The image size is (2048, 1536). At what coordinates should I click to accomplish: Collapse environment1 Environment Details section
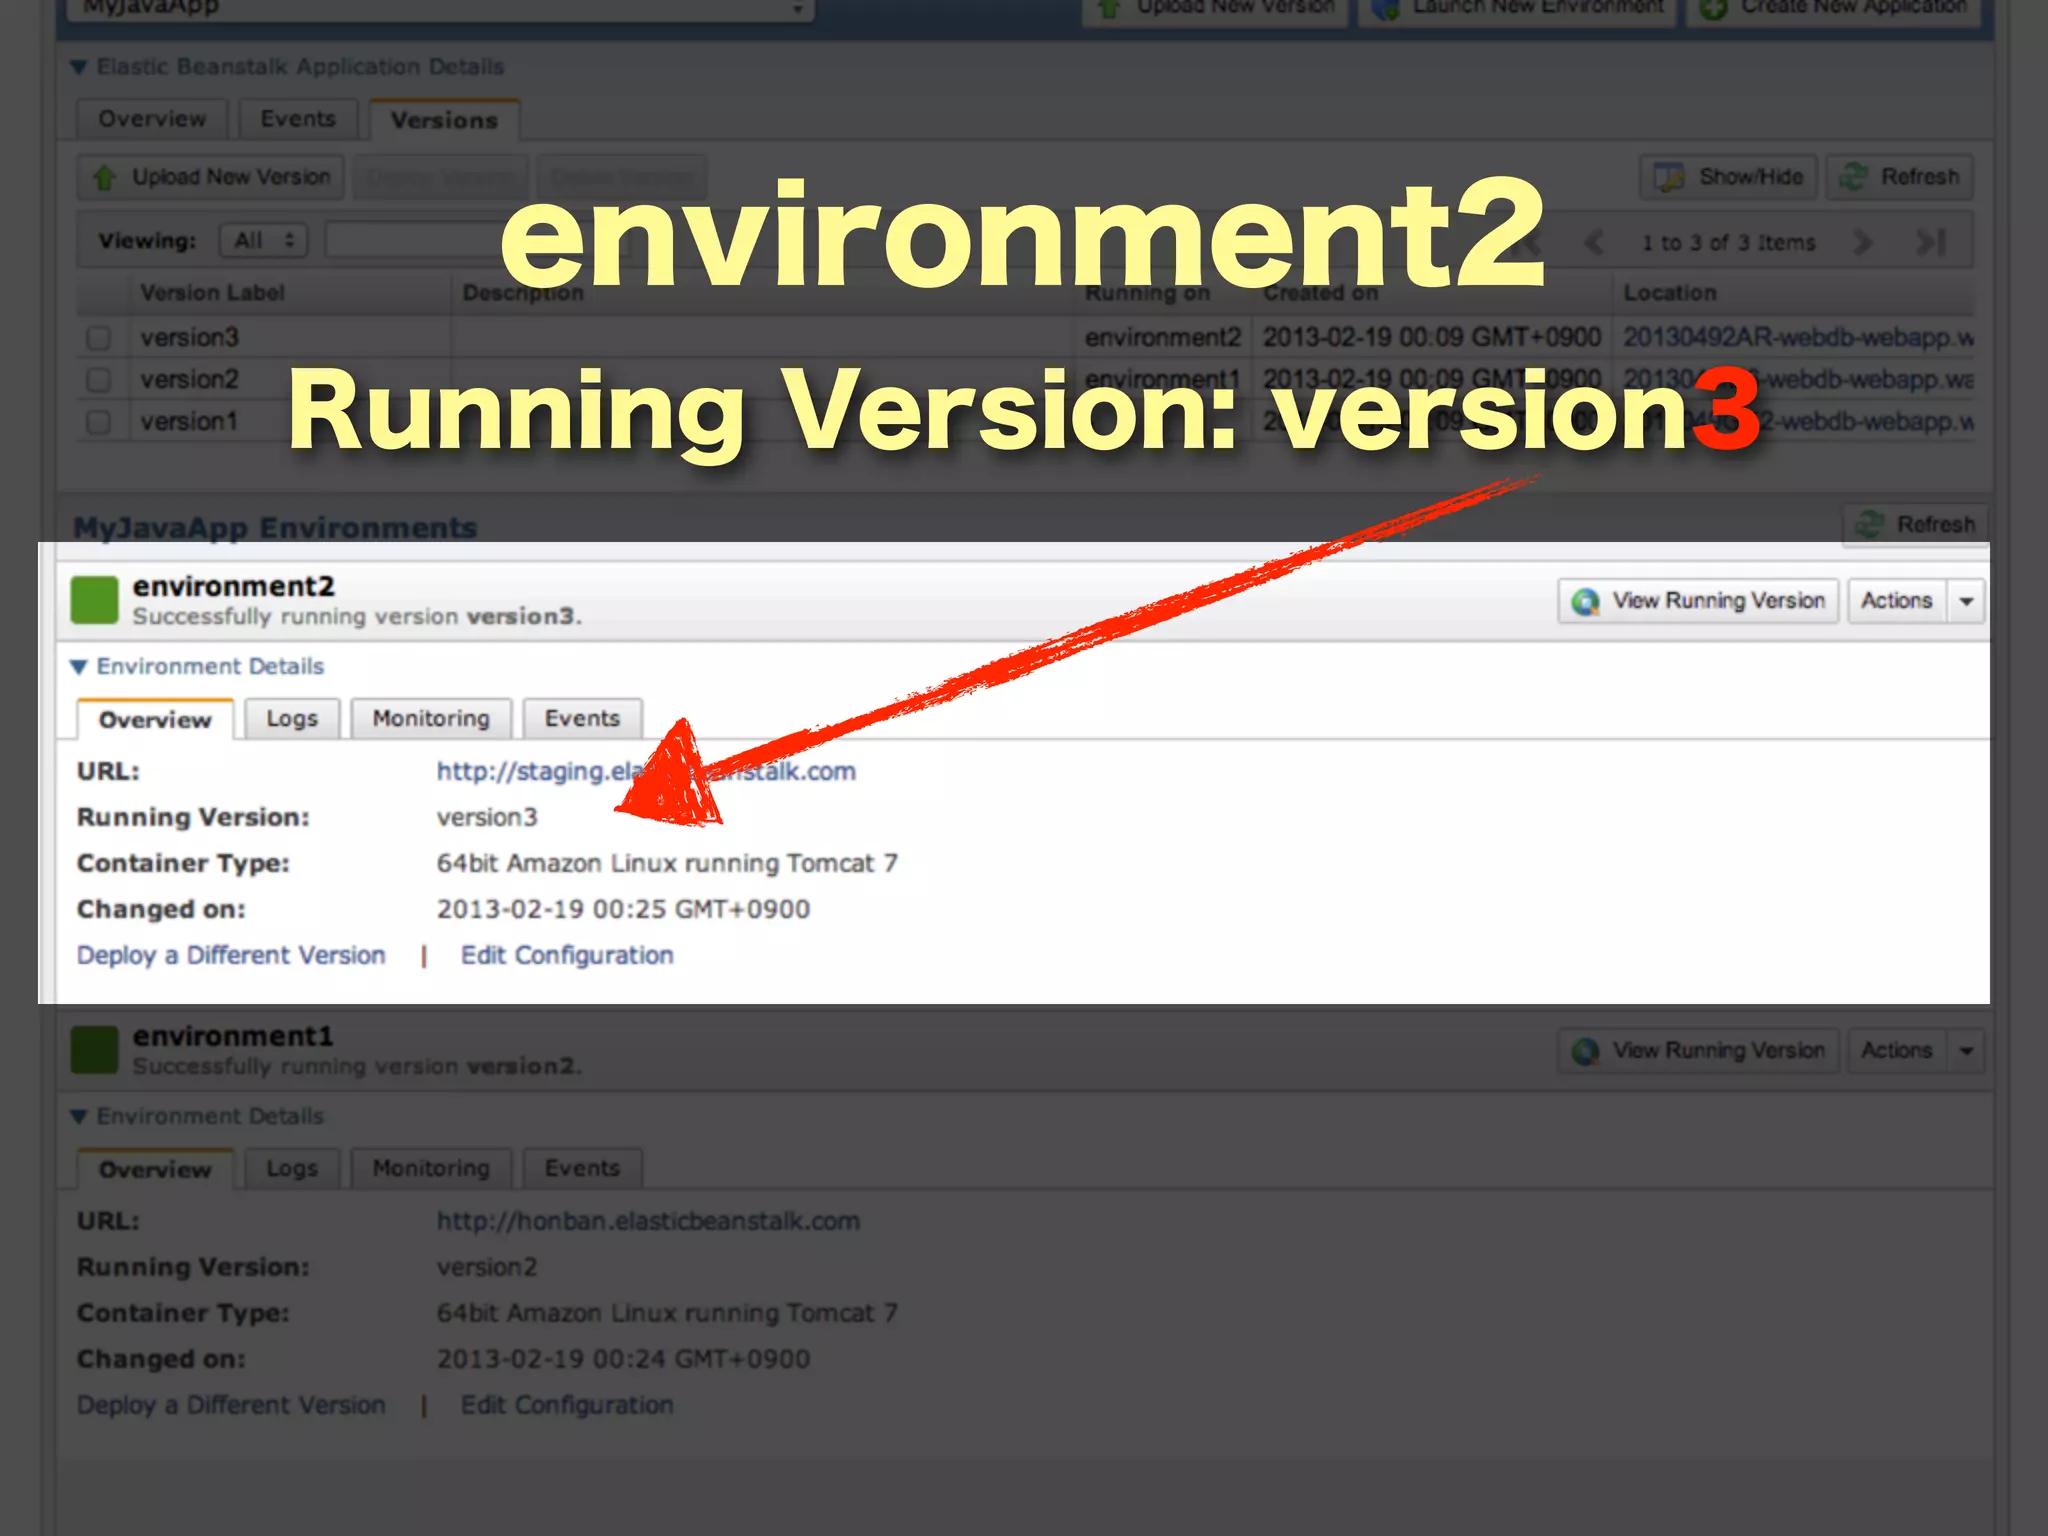pyautogui.click(x=79, y=1117)
